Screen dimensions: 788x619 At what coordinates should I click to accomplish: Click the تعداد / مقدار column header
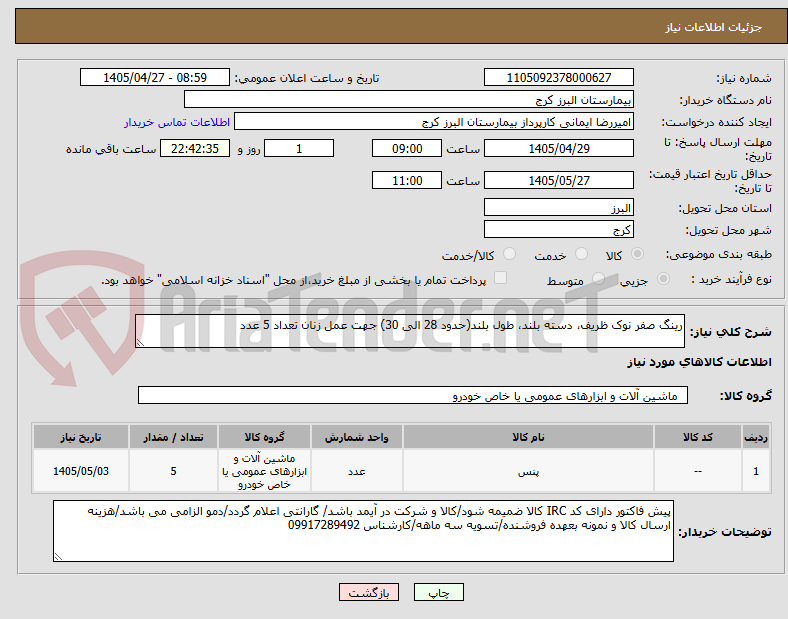(x=173, y=437)
